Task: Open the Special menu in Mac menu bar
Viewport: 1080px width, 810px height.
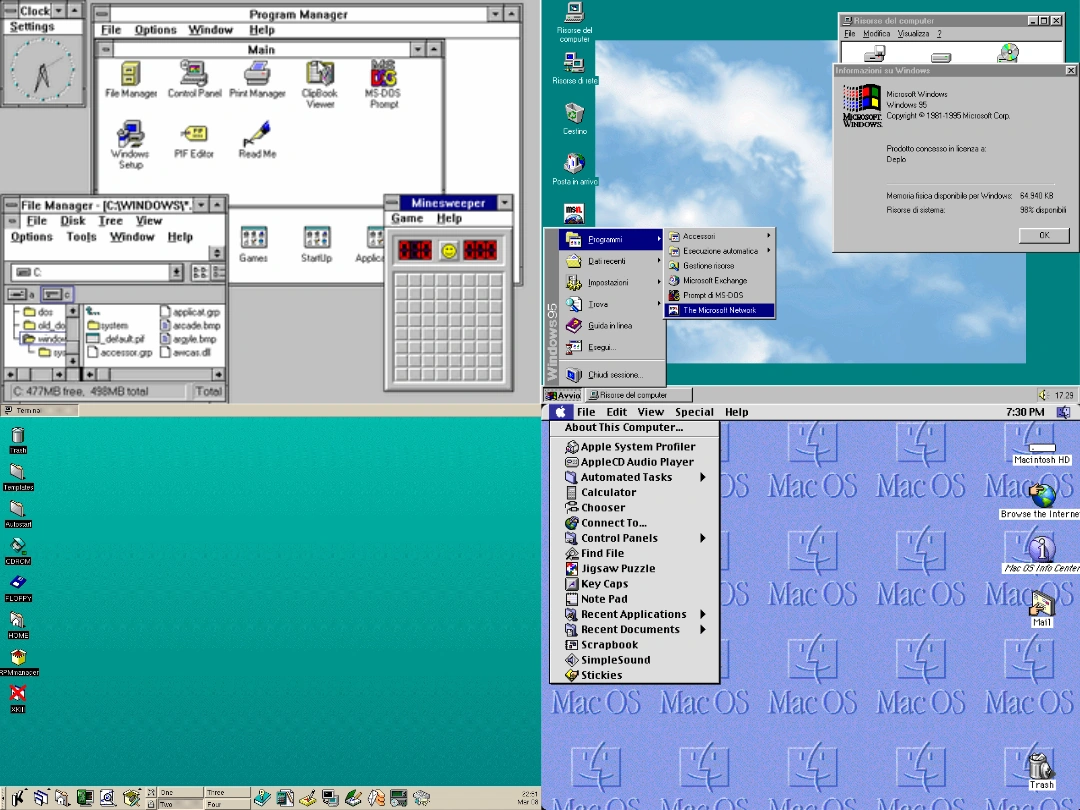Action: tap(694, 412)
